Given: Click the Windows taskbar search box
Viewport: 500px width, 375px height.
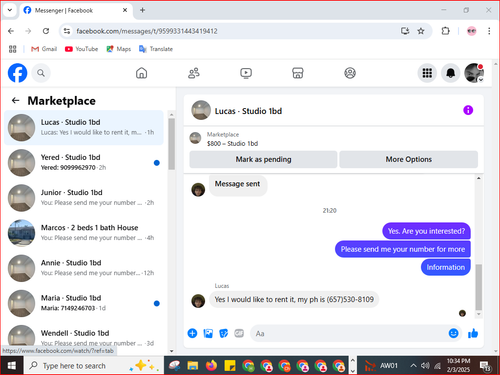Looking at the screenshot, I should (x=93, y=366).
